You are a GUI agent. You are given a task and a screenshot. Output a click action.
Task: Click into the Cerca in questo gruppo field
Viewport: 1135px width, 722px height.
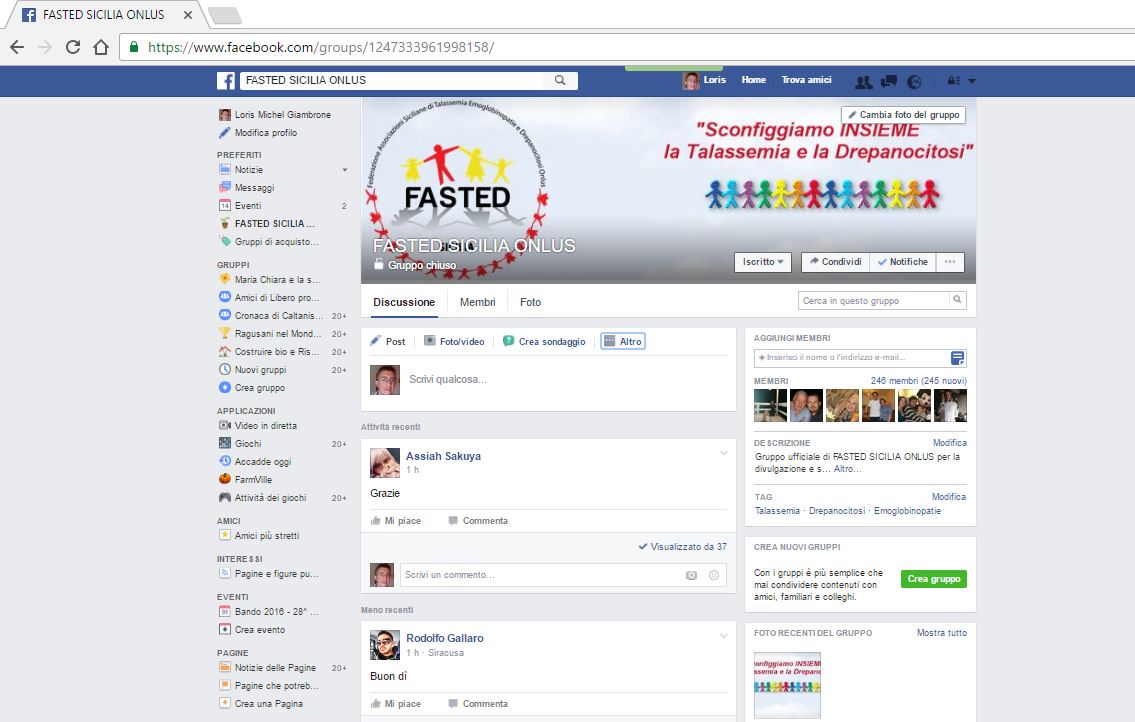[x=873, y=301]
